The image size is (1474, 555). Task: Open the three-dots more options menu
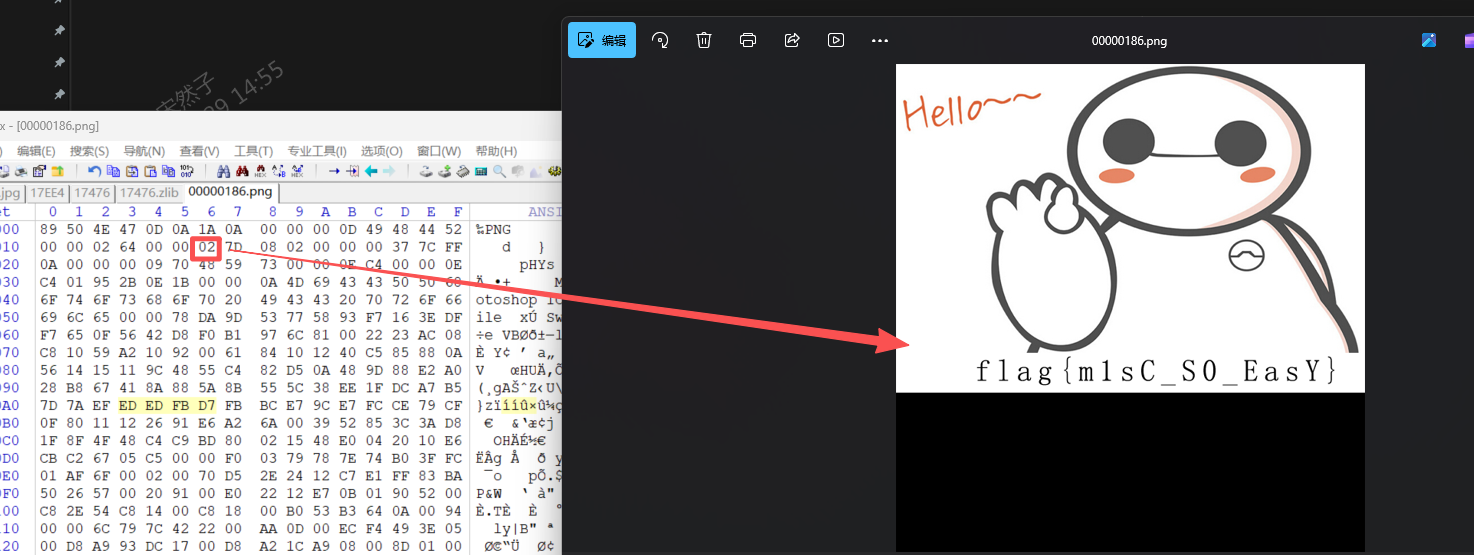880,41
